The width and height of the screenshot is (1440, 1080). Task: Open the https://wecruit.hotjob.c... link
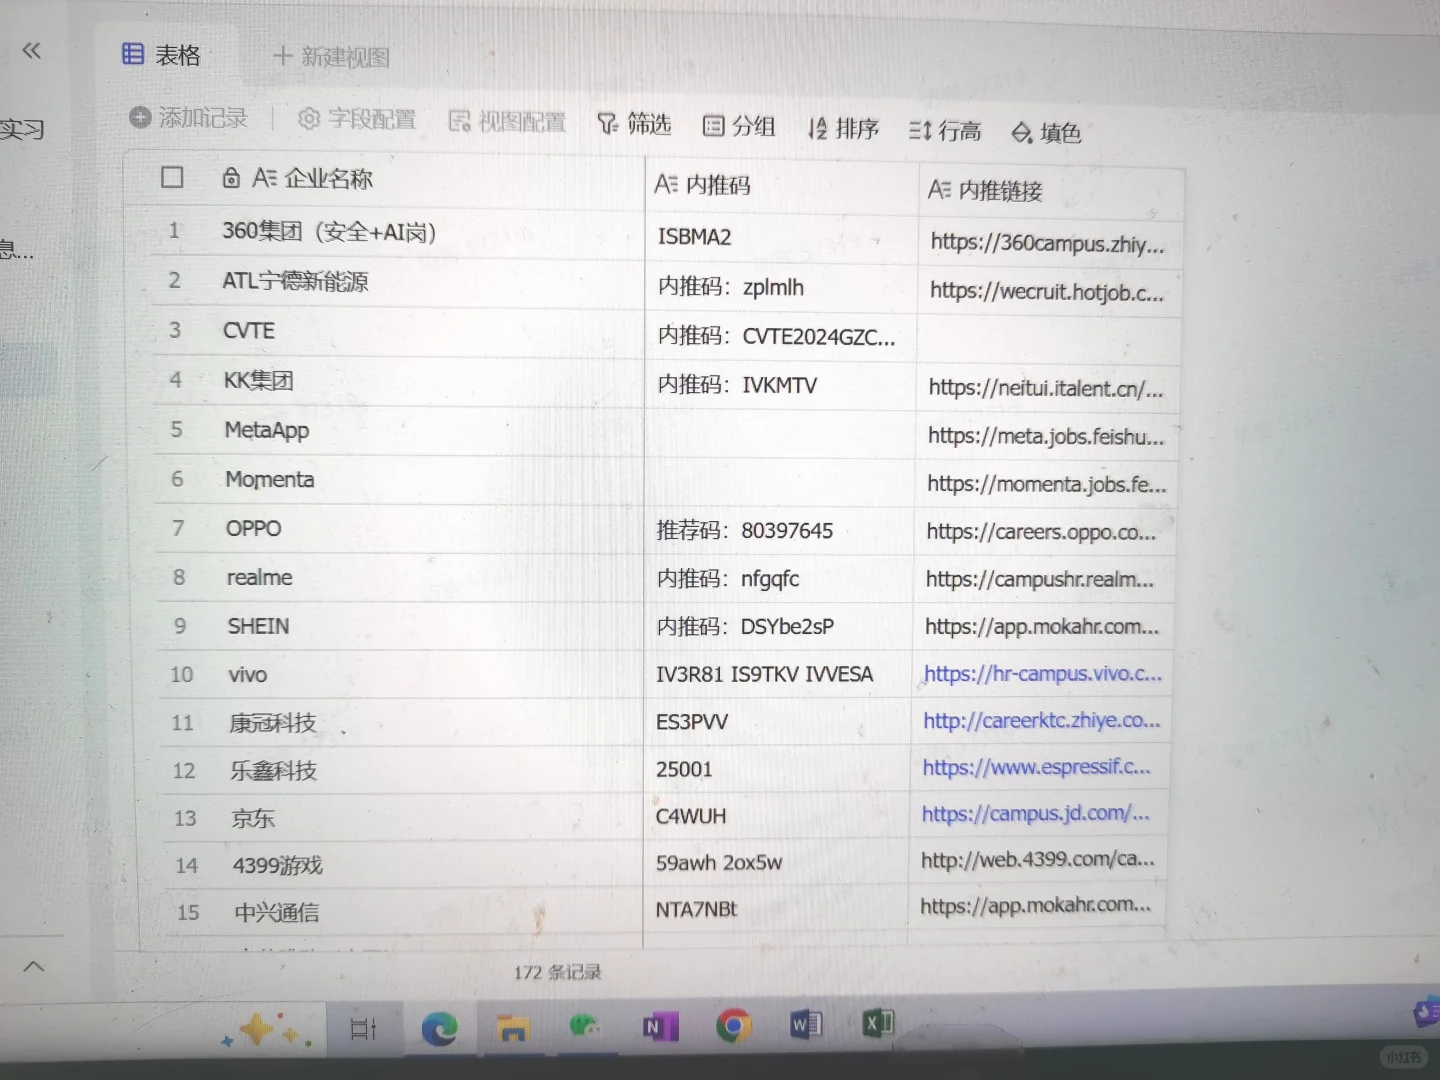point(1046,292)
